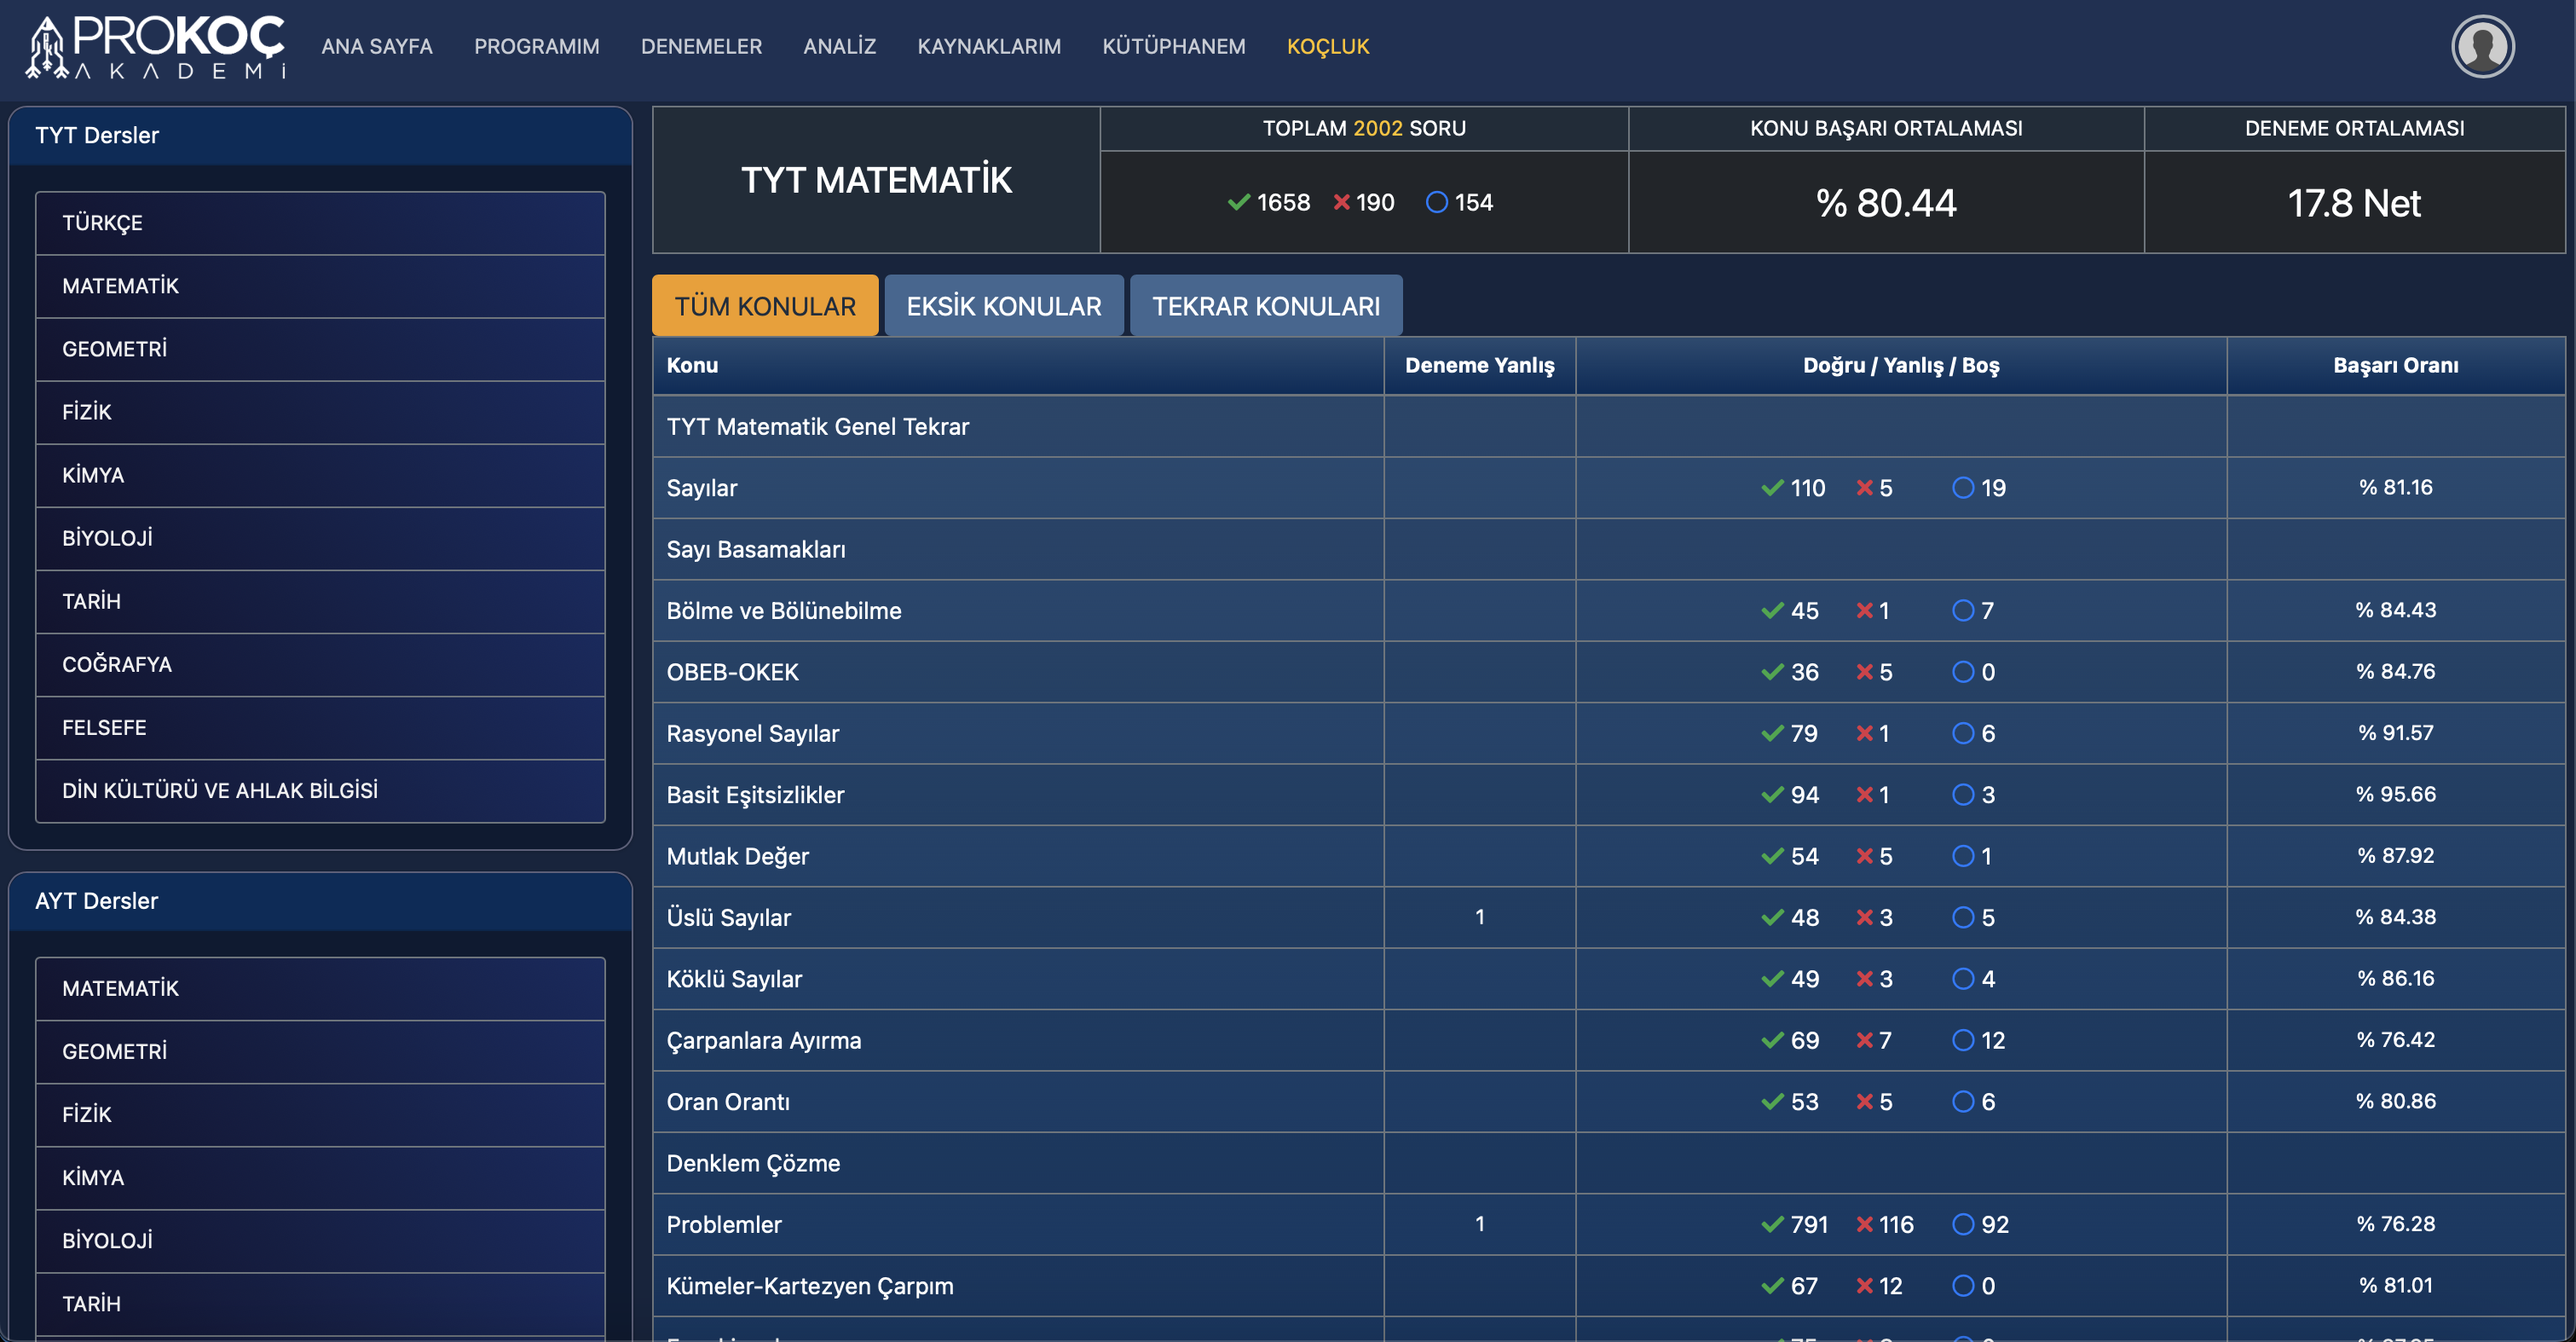Open FELSEFE in the TYT Dersler list

[x=320, y=728]
